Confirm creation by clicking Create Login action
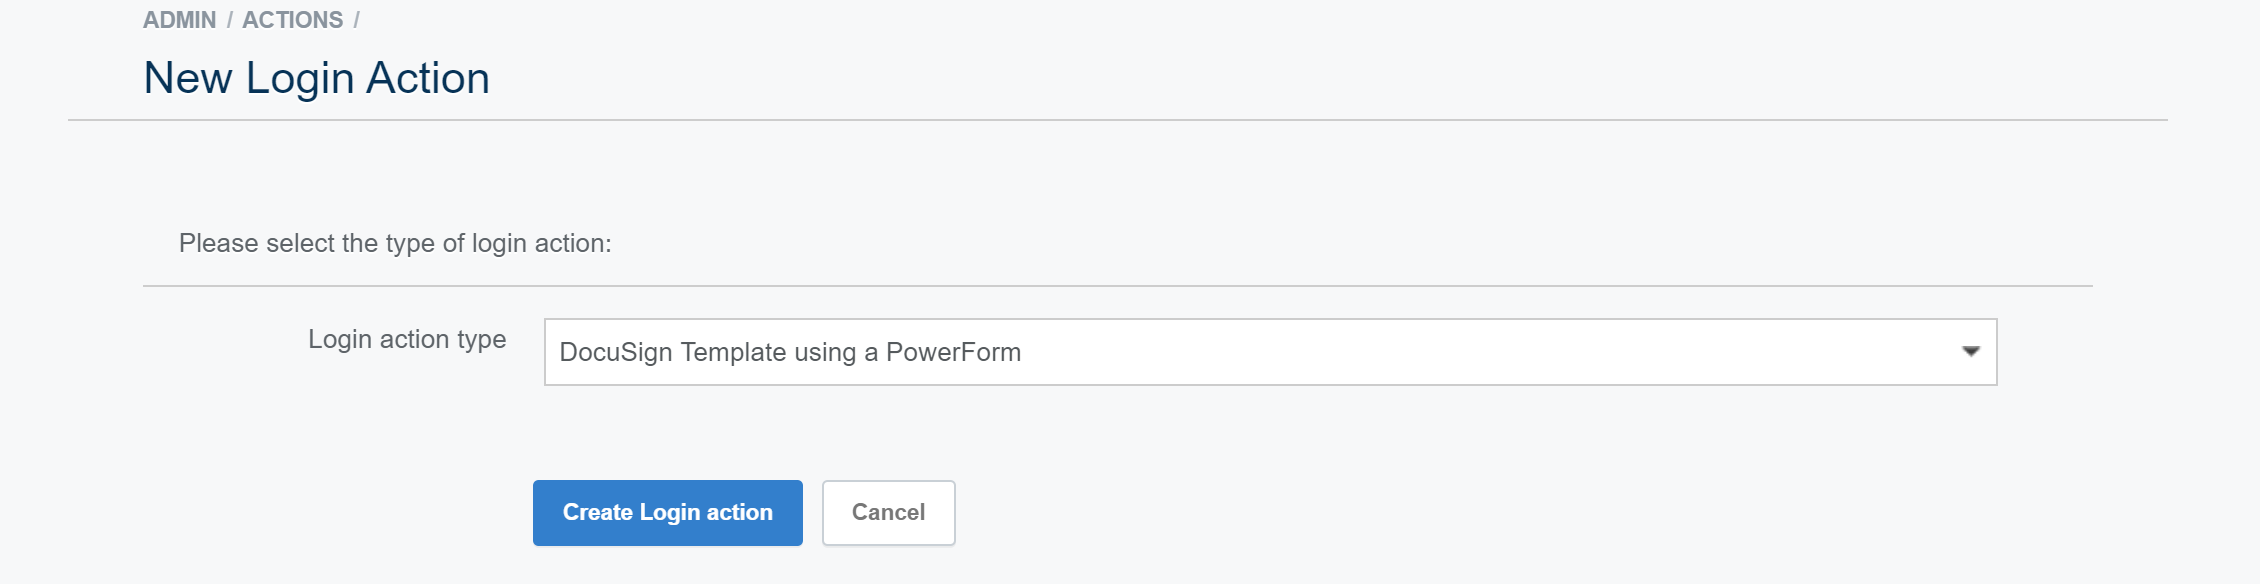Image resolution: width=2260 pixels, height=584 pixels. [667, 512]
